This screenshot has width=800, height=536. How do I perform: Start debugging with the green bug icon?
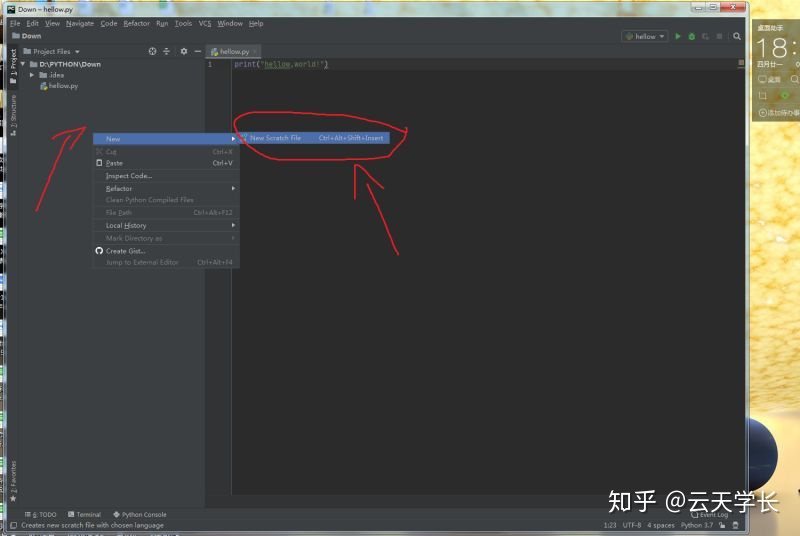pos(691,36)
